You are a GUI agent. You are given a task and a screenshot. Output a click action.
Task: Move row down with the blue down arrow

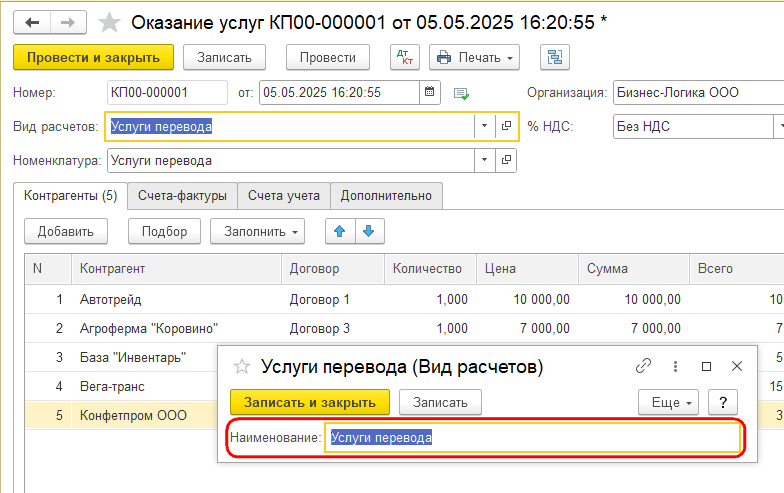coord(369,231)
